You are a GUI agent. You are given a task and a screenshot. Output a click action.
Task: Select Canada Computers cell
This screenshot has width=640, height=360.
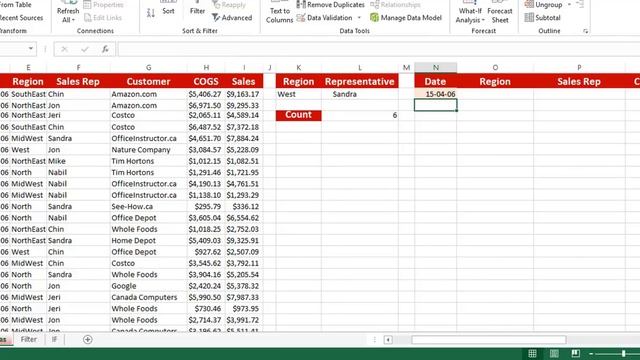coord(149,298)
